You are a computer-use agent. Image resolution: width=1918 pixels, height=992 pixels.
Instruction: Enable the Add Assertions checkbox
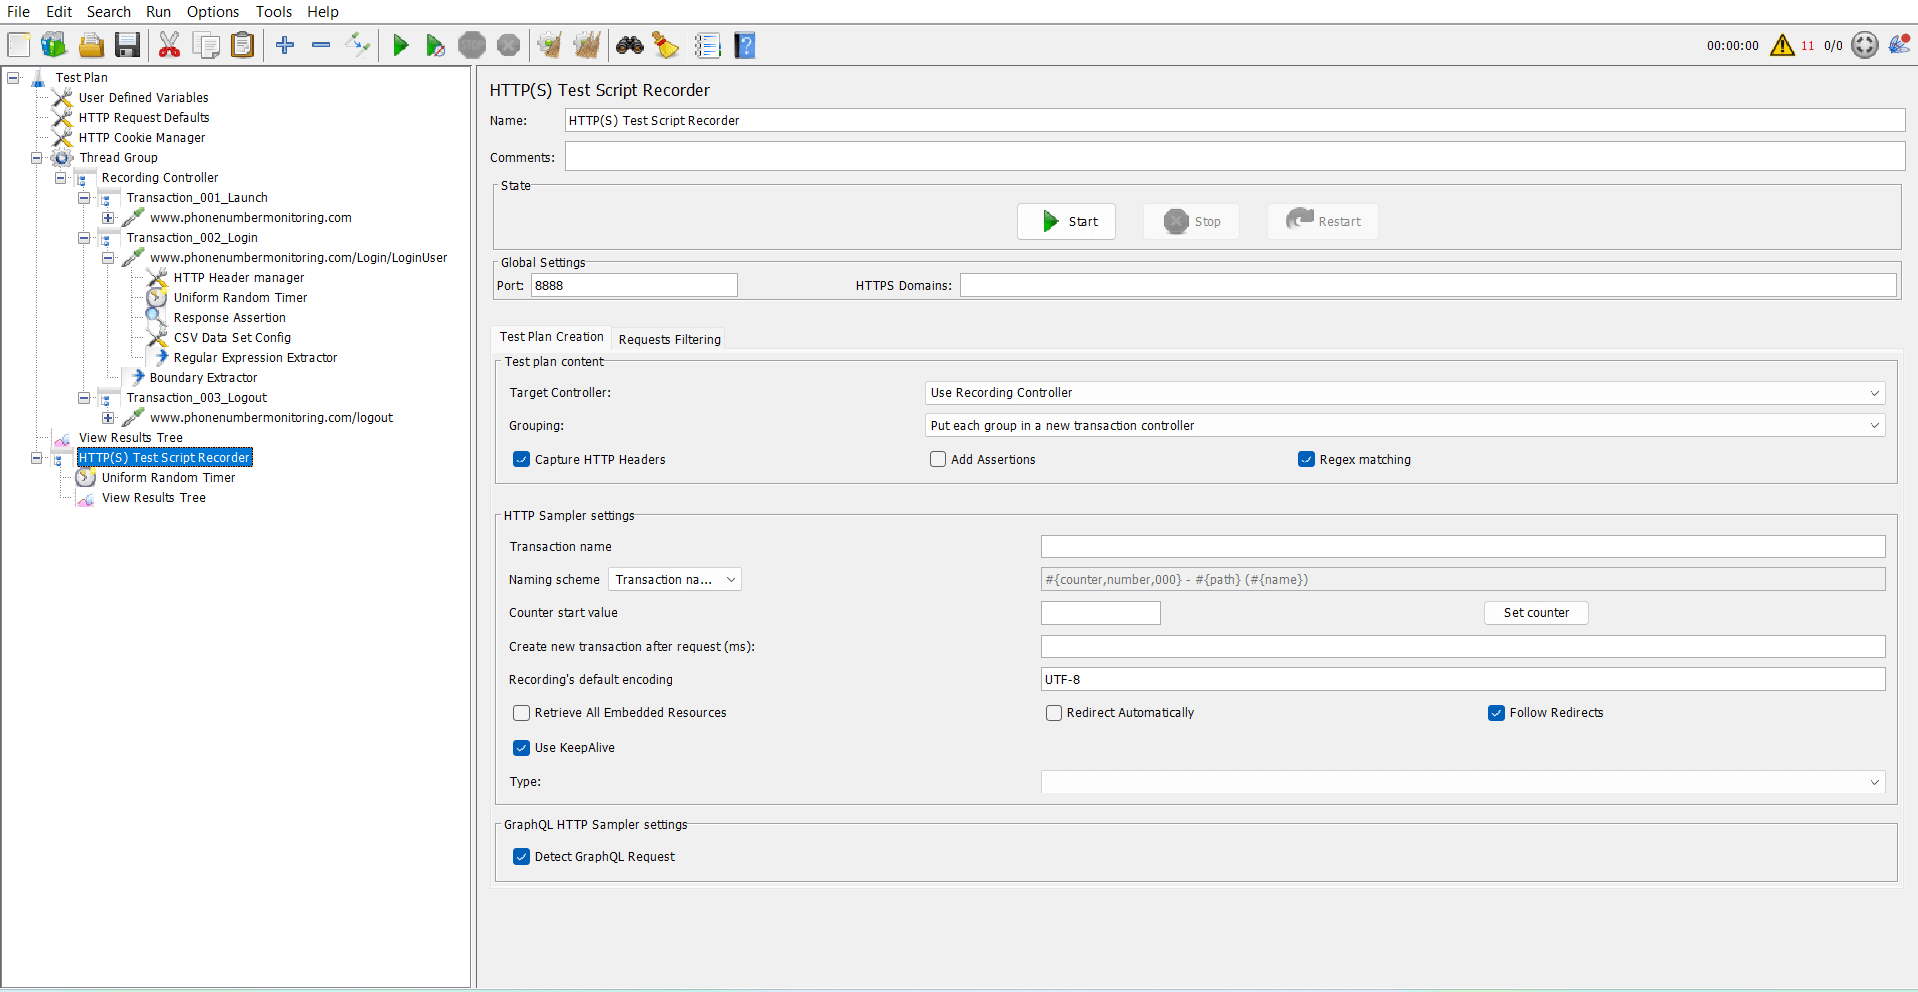(x=938, y=460)
